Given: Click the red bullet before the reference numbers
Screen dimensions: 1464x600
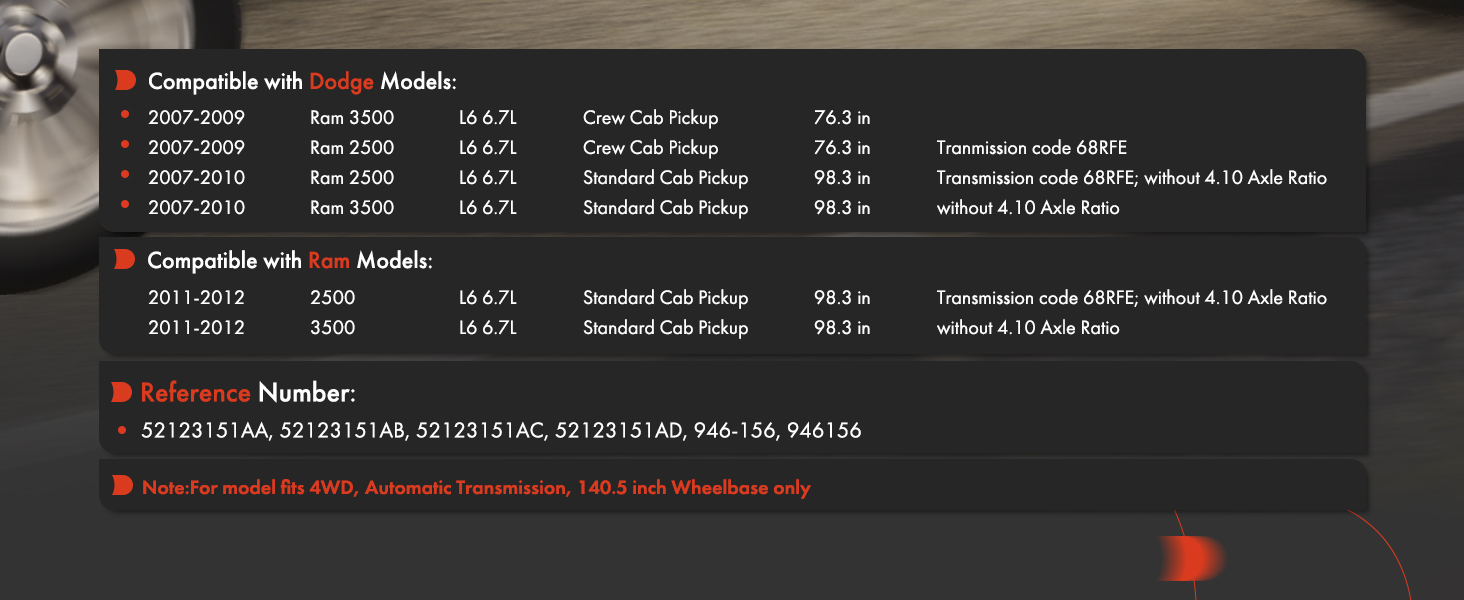Looking at the screenshot, I should click(121, 432).
